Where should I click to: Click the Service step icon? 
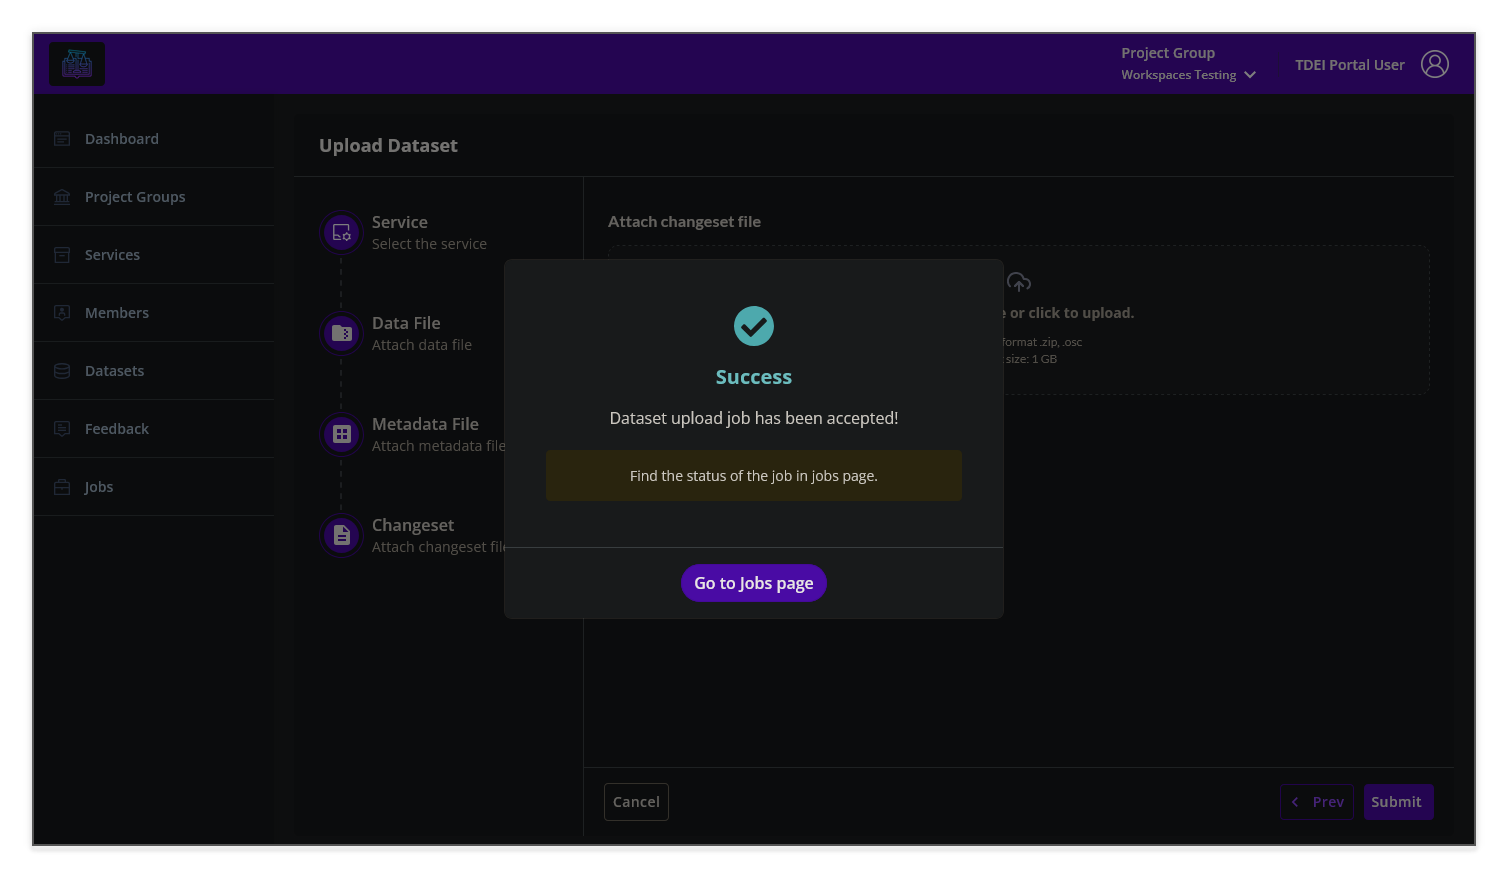click(340, 232)
